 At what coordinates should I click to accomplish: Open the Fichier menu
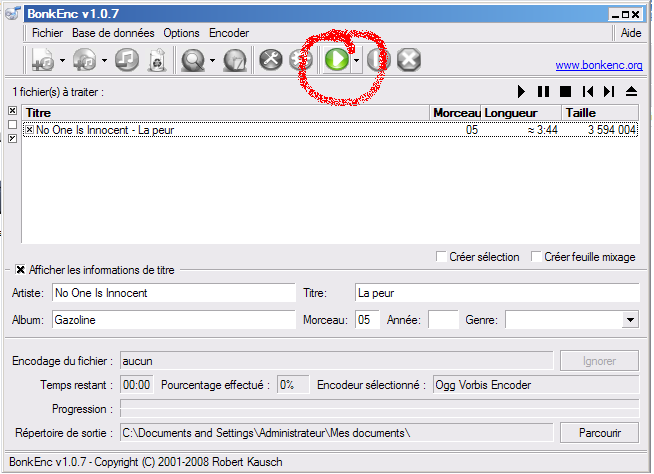[x=47, y=33]
